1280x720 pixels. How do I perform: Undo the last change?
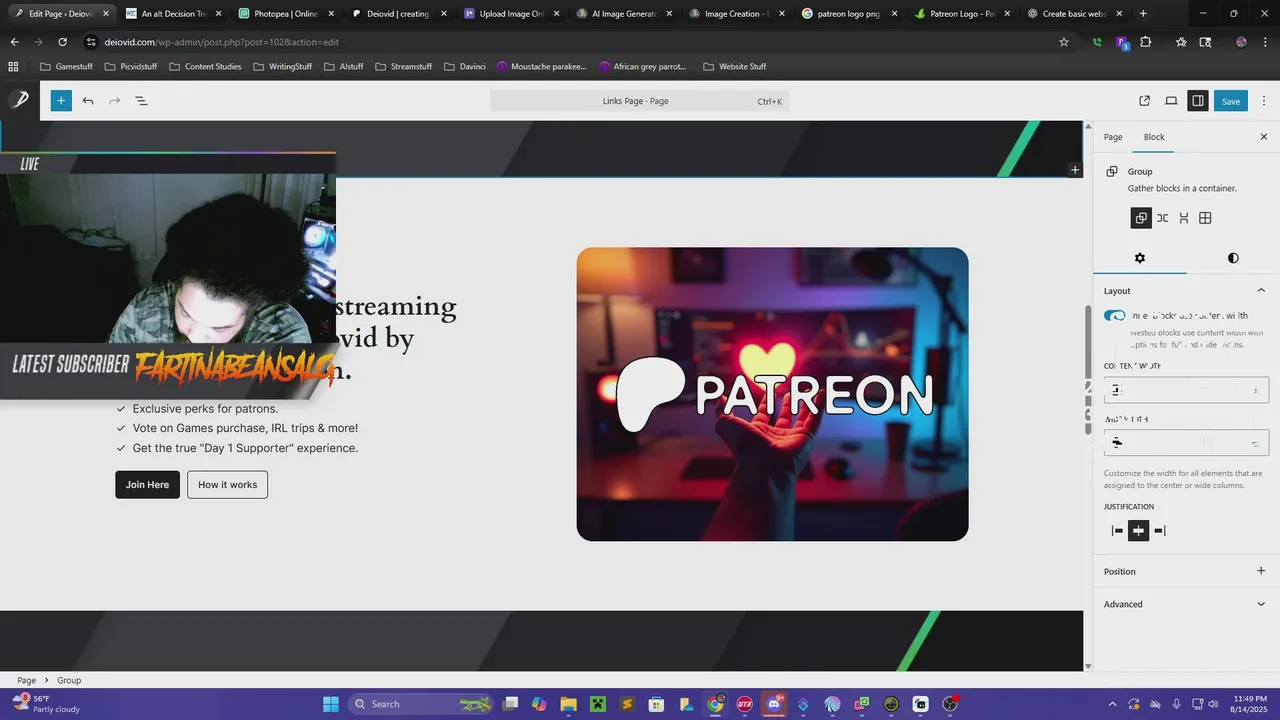pos(88,101)
